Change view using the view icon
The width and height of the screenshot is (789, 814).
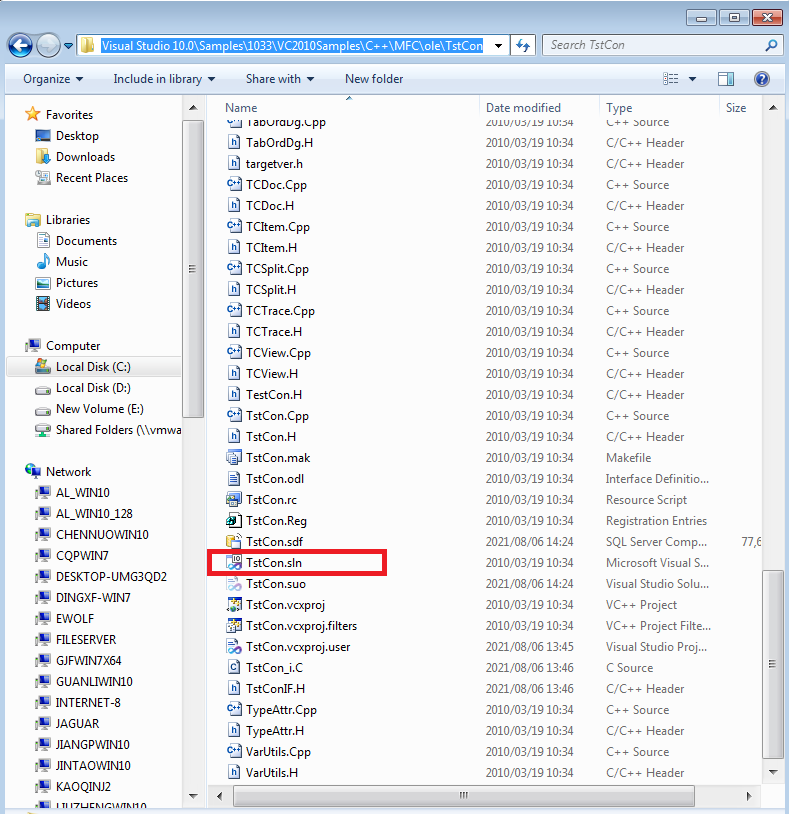point(670,79)
